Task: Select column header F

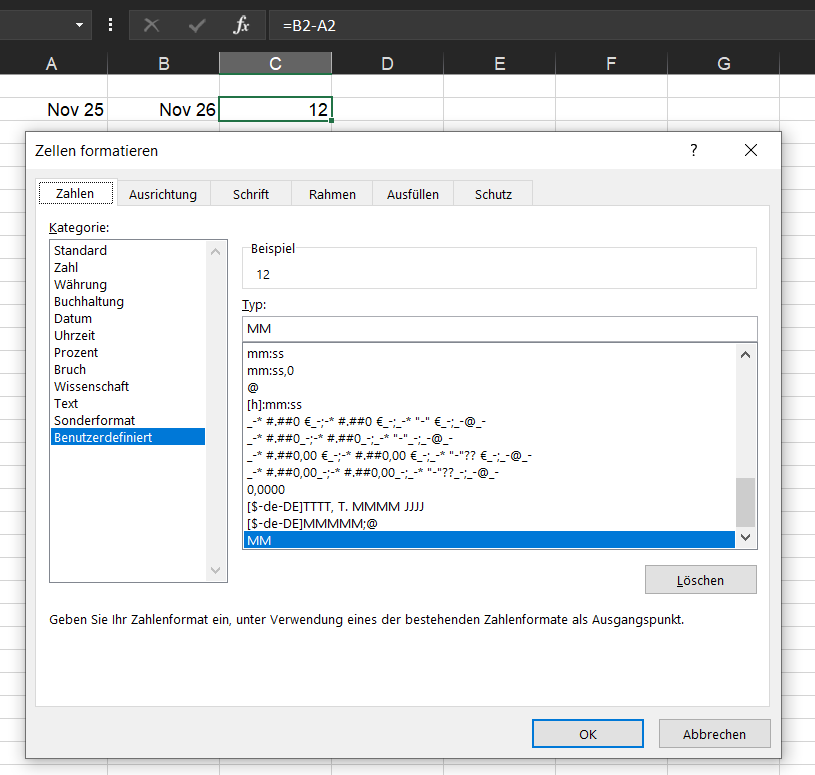Action: (611, 63)
